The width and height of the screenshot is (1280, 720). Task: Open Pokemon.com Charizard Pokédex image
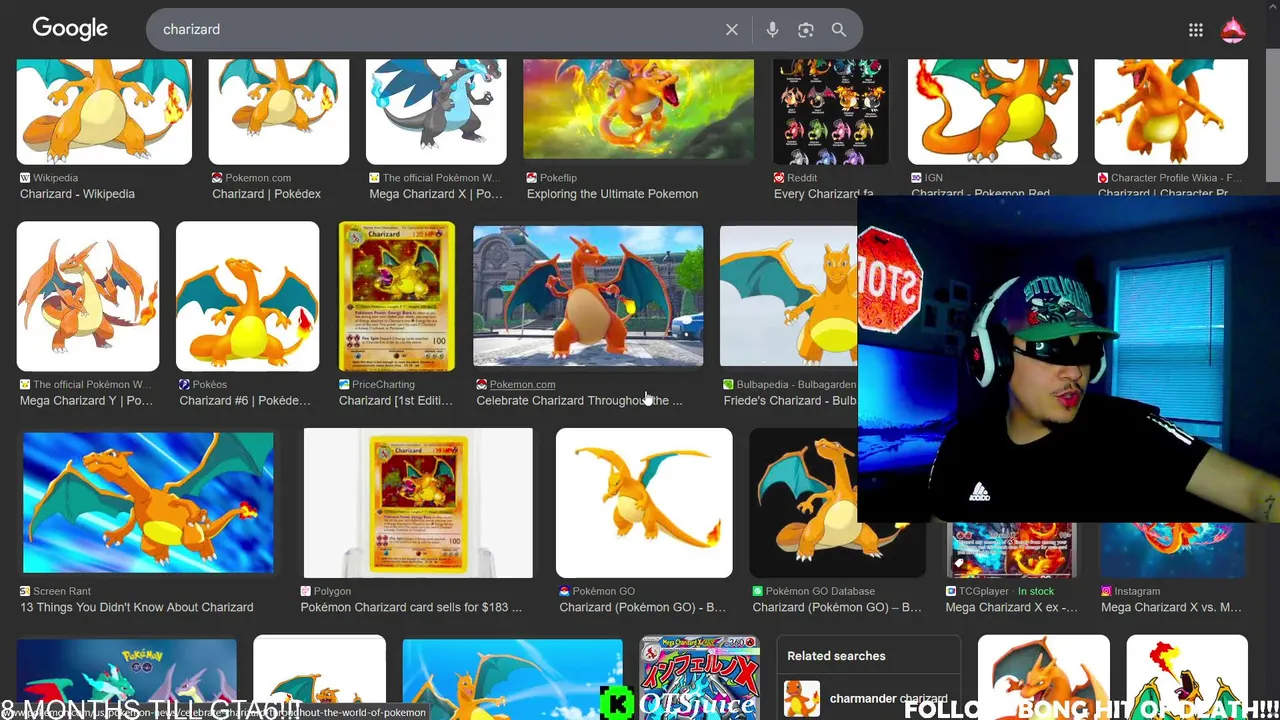tap(279, 111)
